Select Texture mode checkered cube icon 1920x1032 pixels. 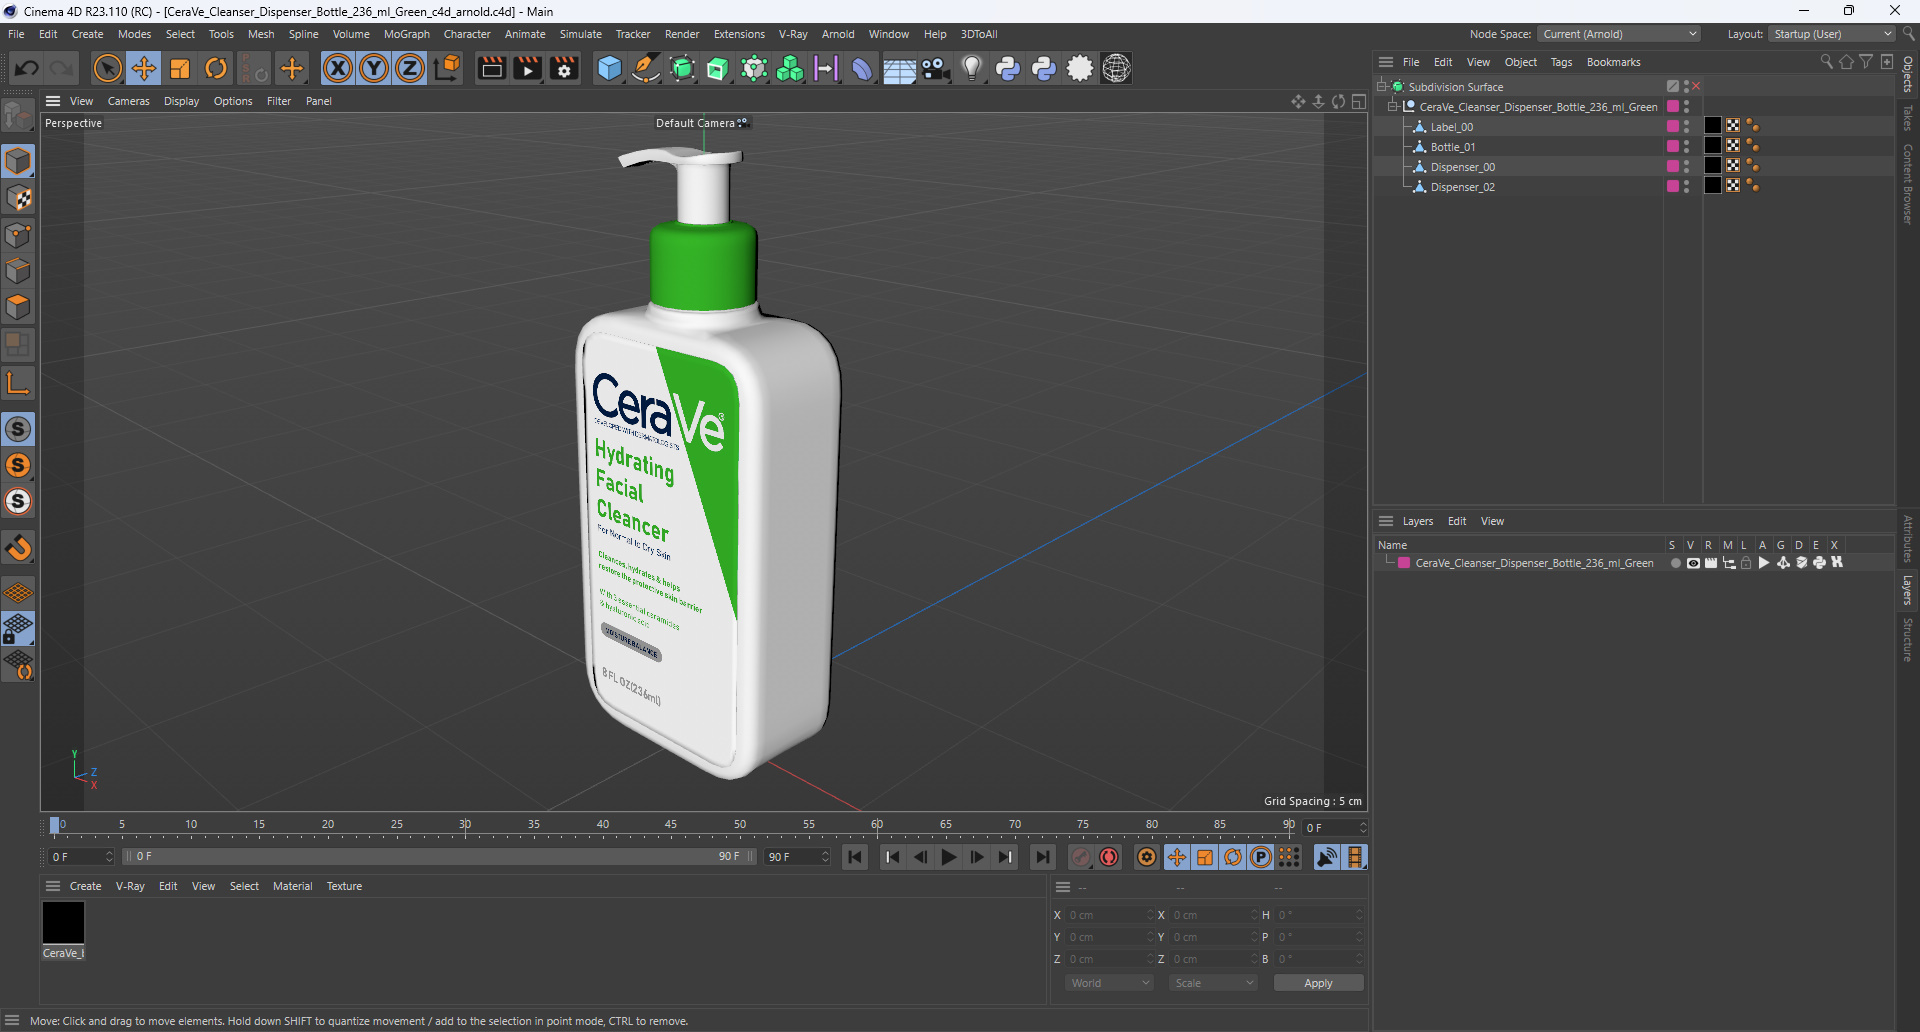click(x=19, y=198)
